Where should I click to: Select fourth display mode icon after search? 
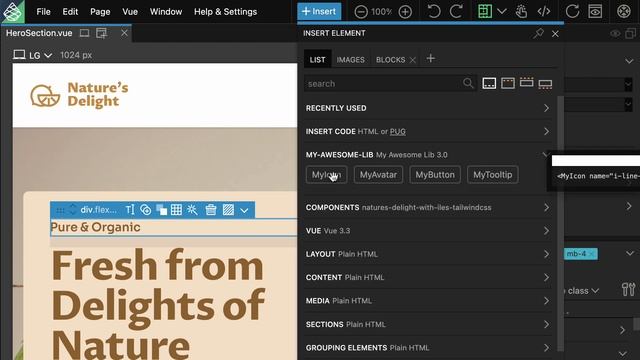[545, 84]
